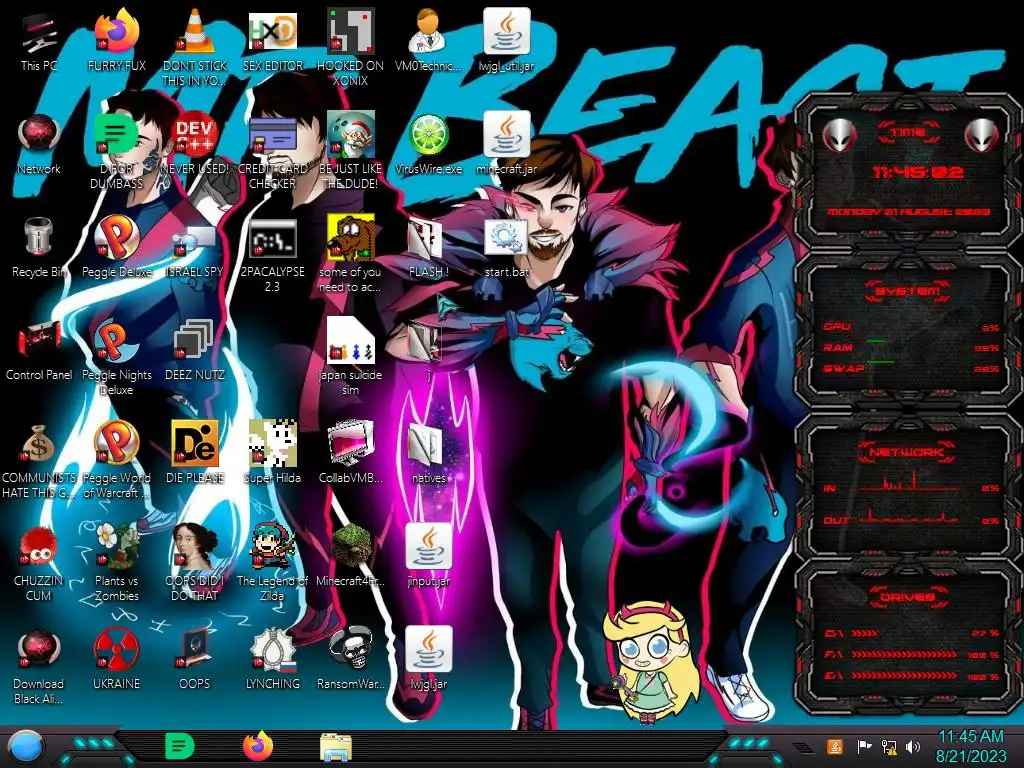Screen dimensions: 1024x768
Task: Open the natives folder
Action: 426,445
